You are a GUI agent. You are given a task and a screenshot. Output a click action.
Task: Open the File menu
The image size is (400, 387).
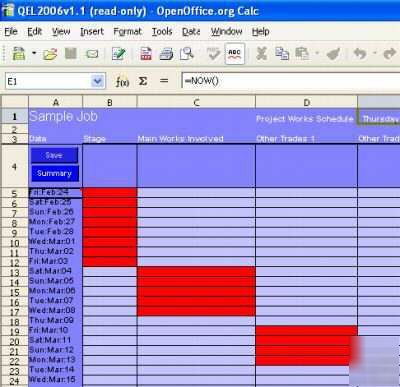(x=11, y=32)
